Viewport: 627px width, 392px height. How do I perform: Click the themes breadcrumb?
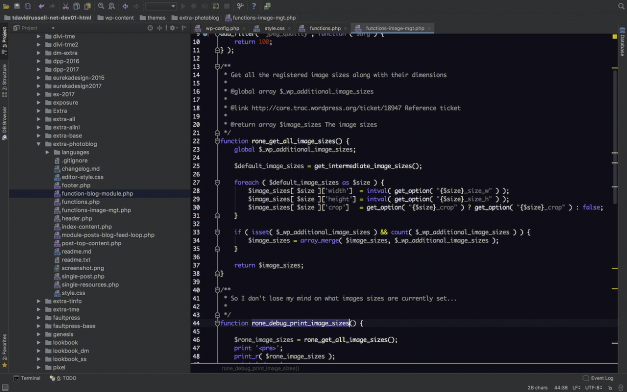(152, 18)
